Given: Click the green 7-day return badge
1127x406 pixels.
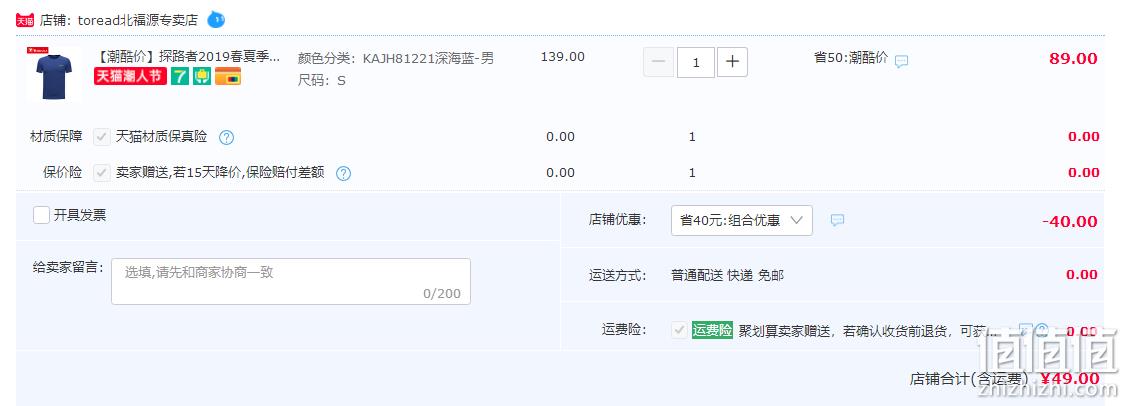Looking at the screenshot, I should pyautogui.click(x=180, y=76).
